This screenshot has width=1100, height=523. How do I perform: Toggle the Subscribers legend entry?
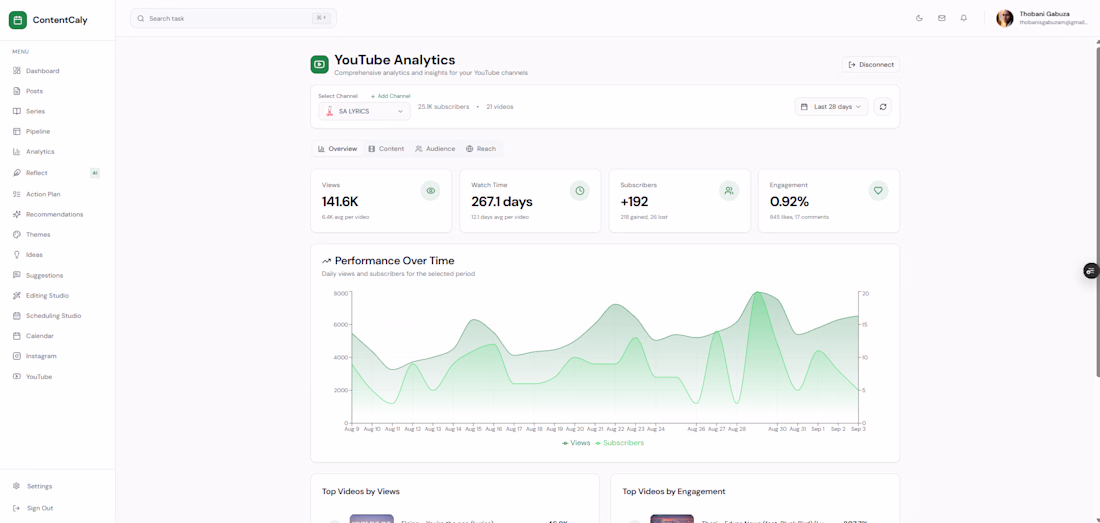pos(619,443)
